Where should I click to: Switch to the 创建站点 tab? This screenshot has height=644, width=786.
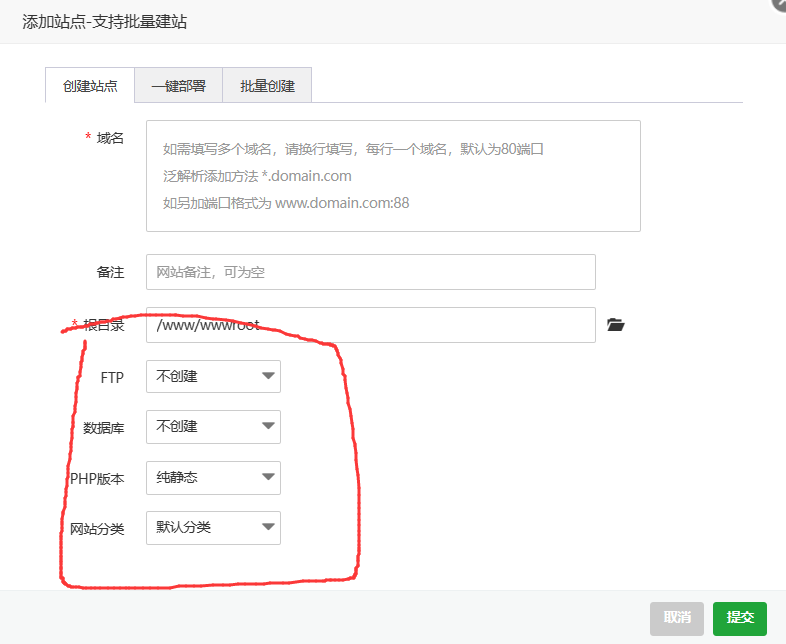point(90,86)
